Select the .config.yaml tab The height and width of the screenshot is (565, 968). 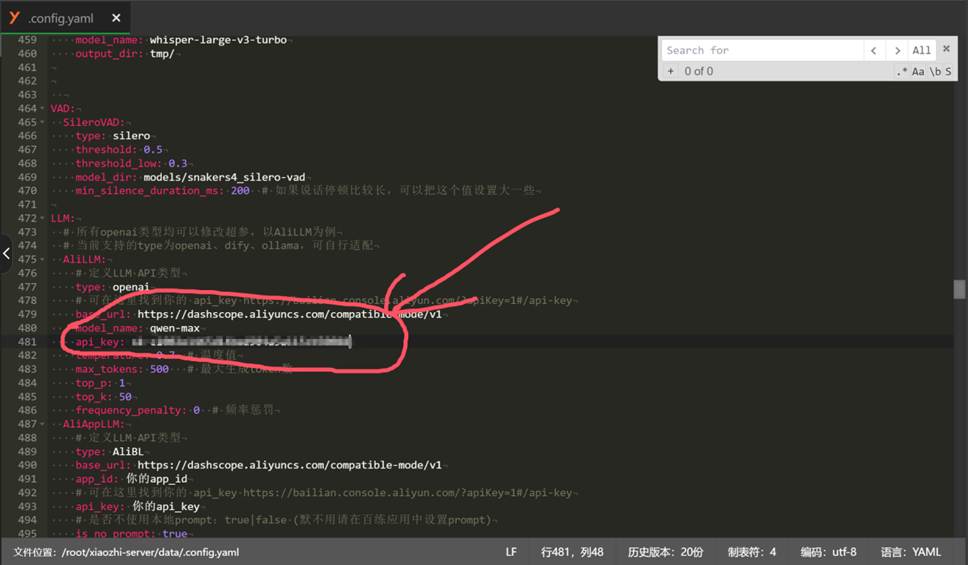click(x=62, y=16)
